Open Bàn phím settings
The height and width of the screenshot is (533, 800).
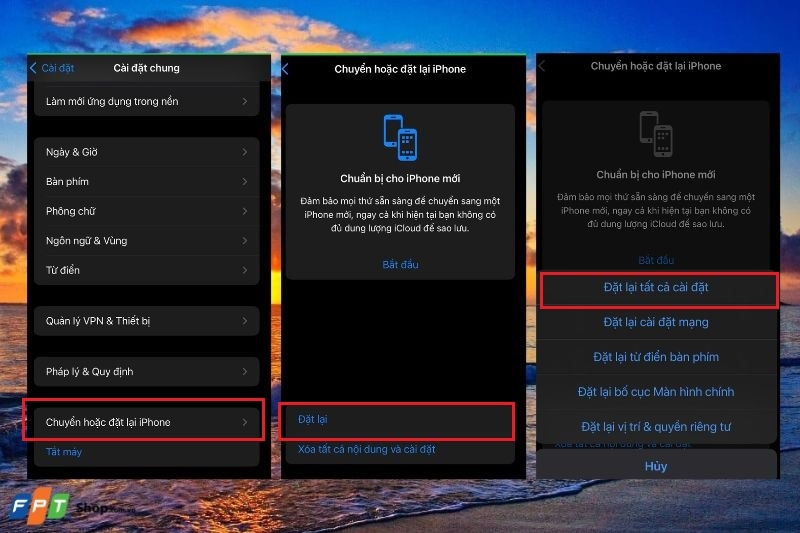click(146, 182)
